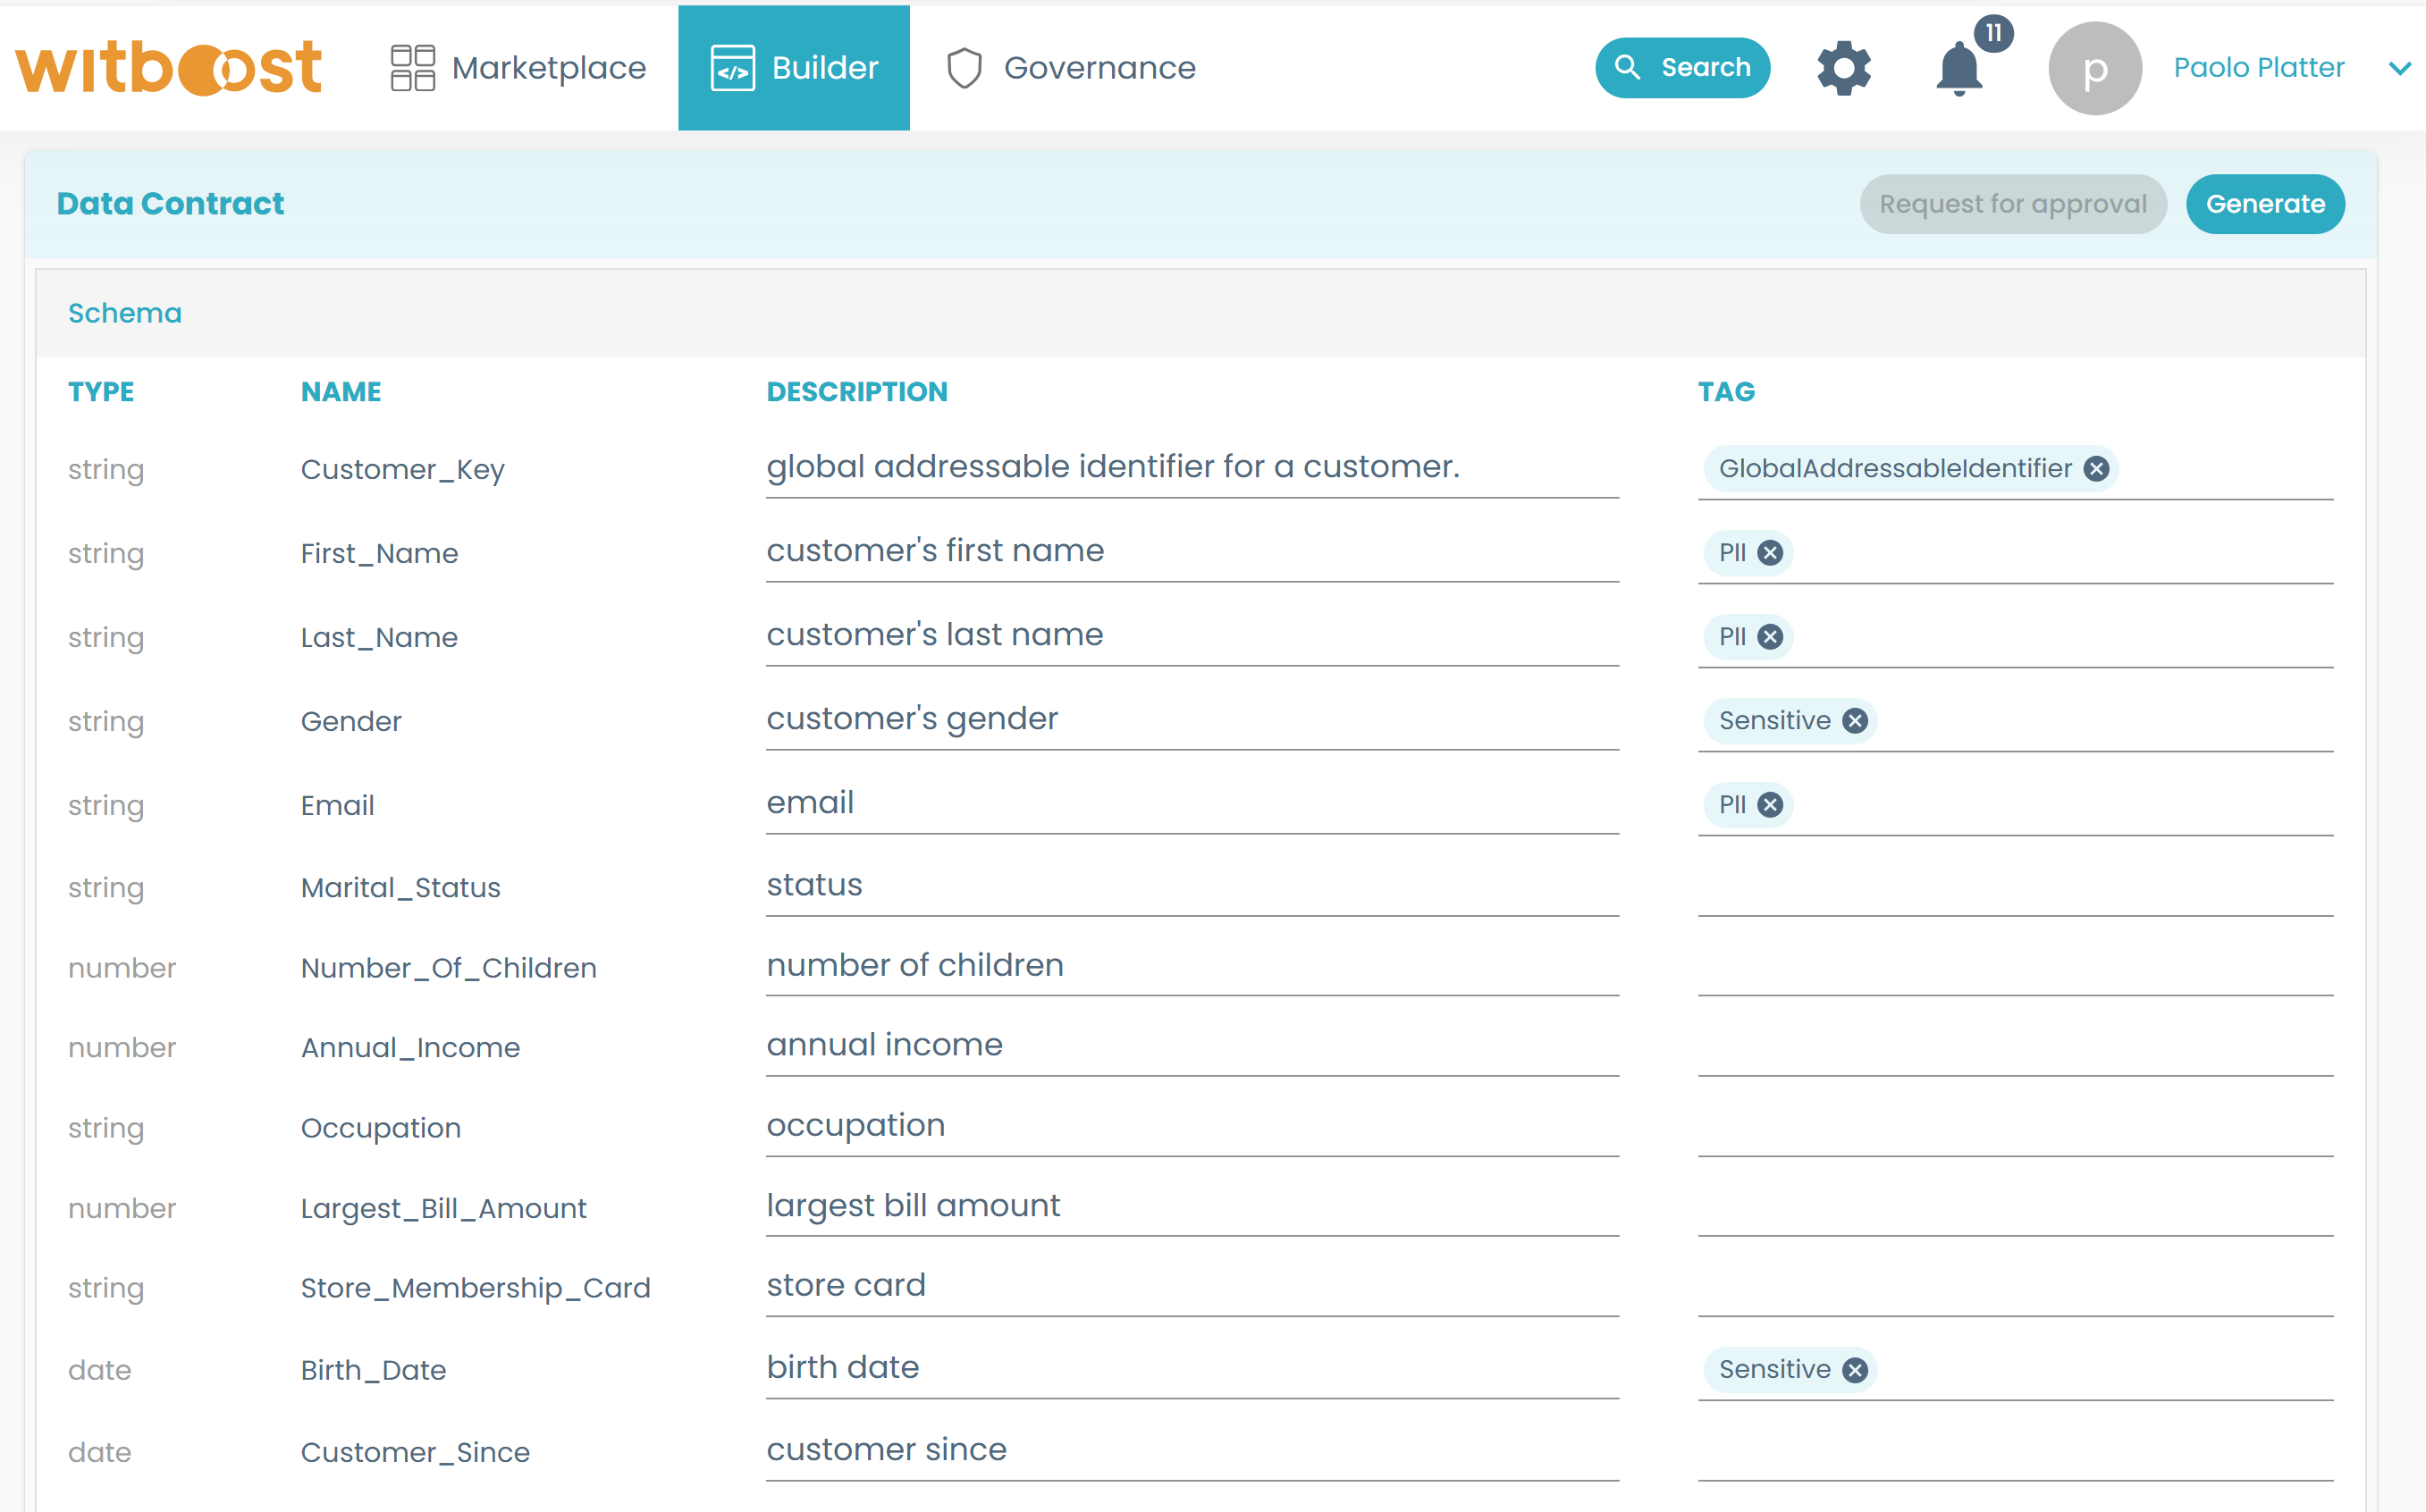Remove PII tag from Email row
Screen dimensions: 2426x1512
click(1771, 805)
